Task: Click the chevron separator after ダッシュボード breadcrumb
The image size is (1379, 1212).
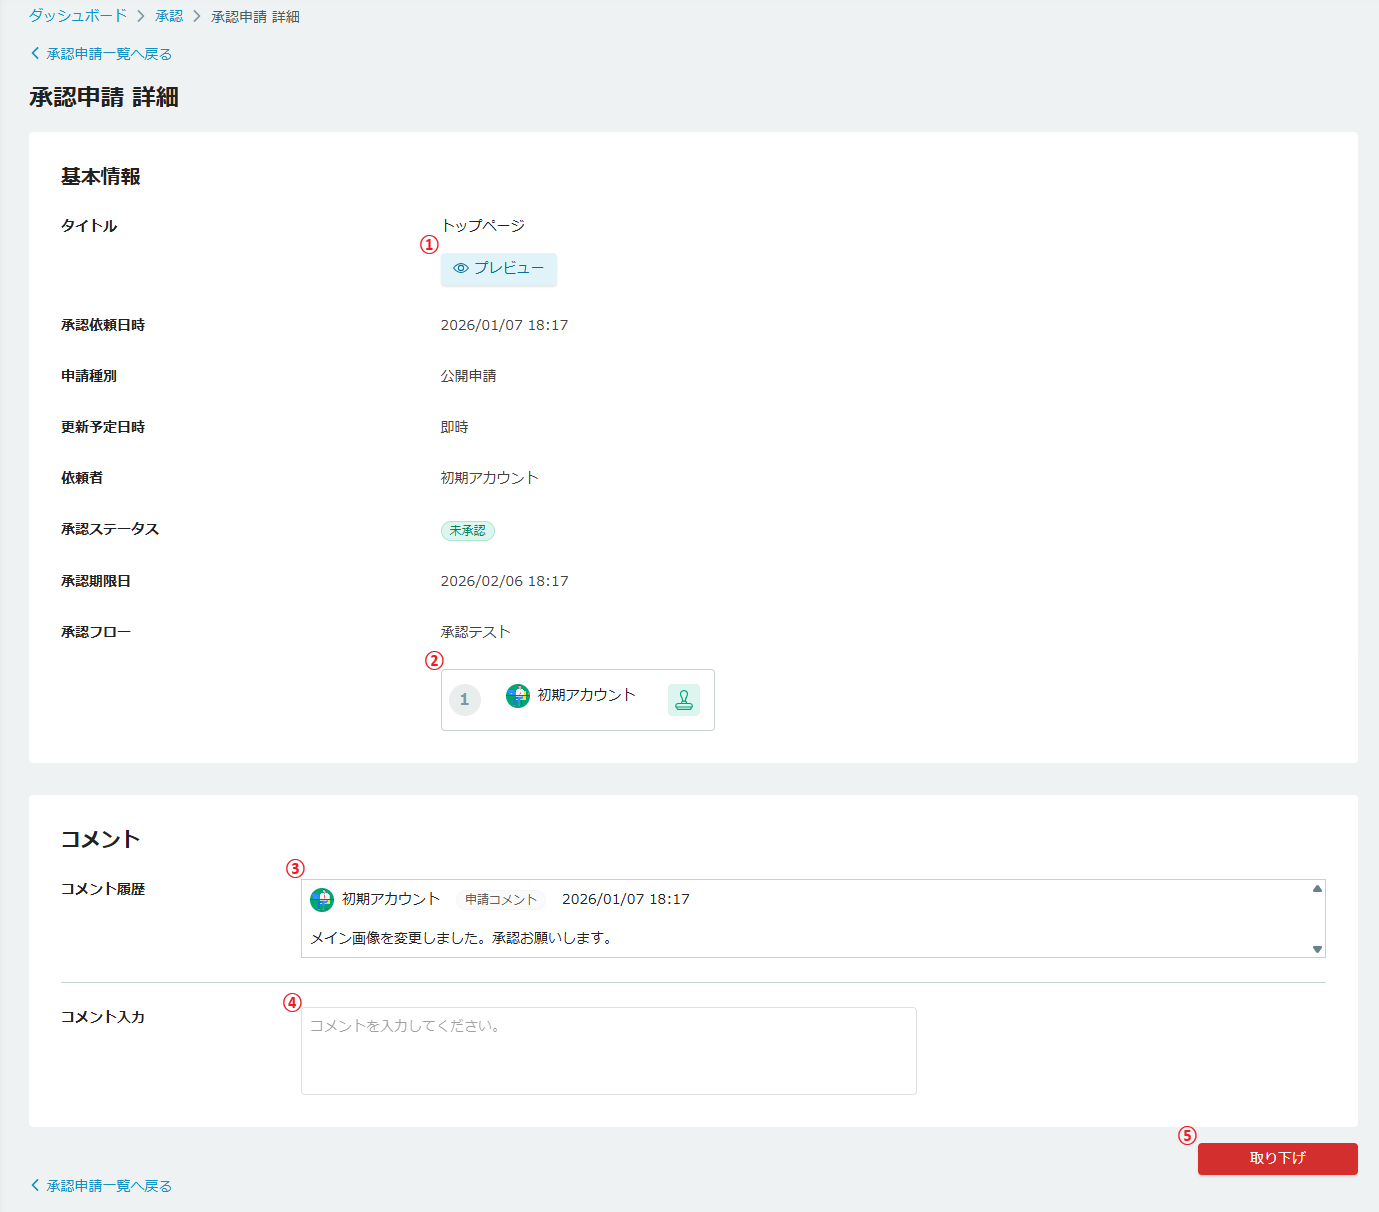Action: coord(141,17)
